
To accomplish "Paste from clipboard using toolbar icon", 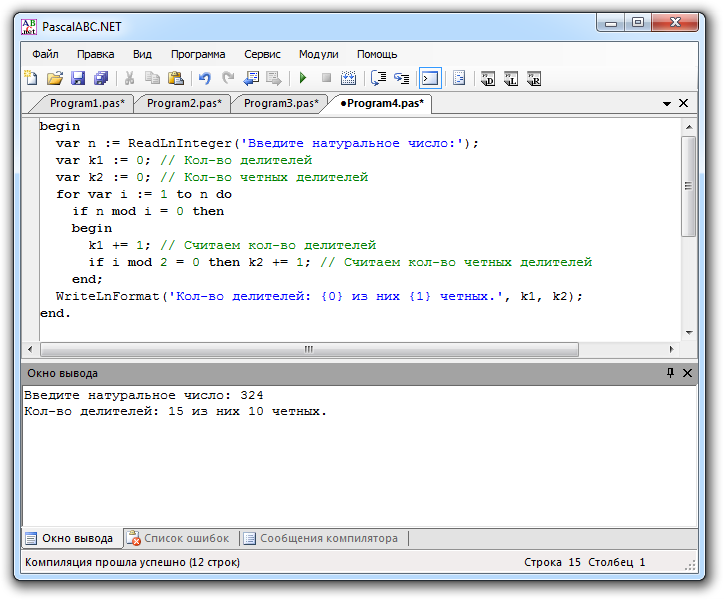I will tap(176, 78).
